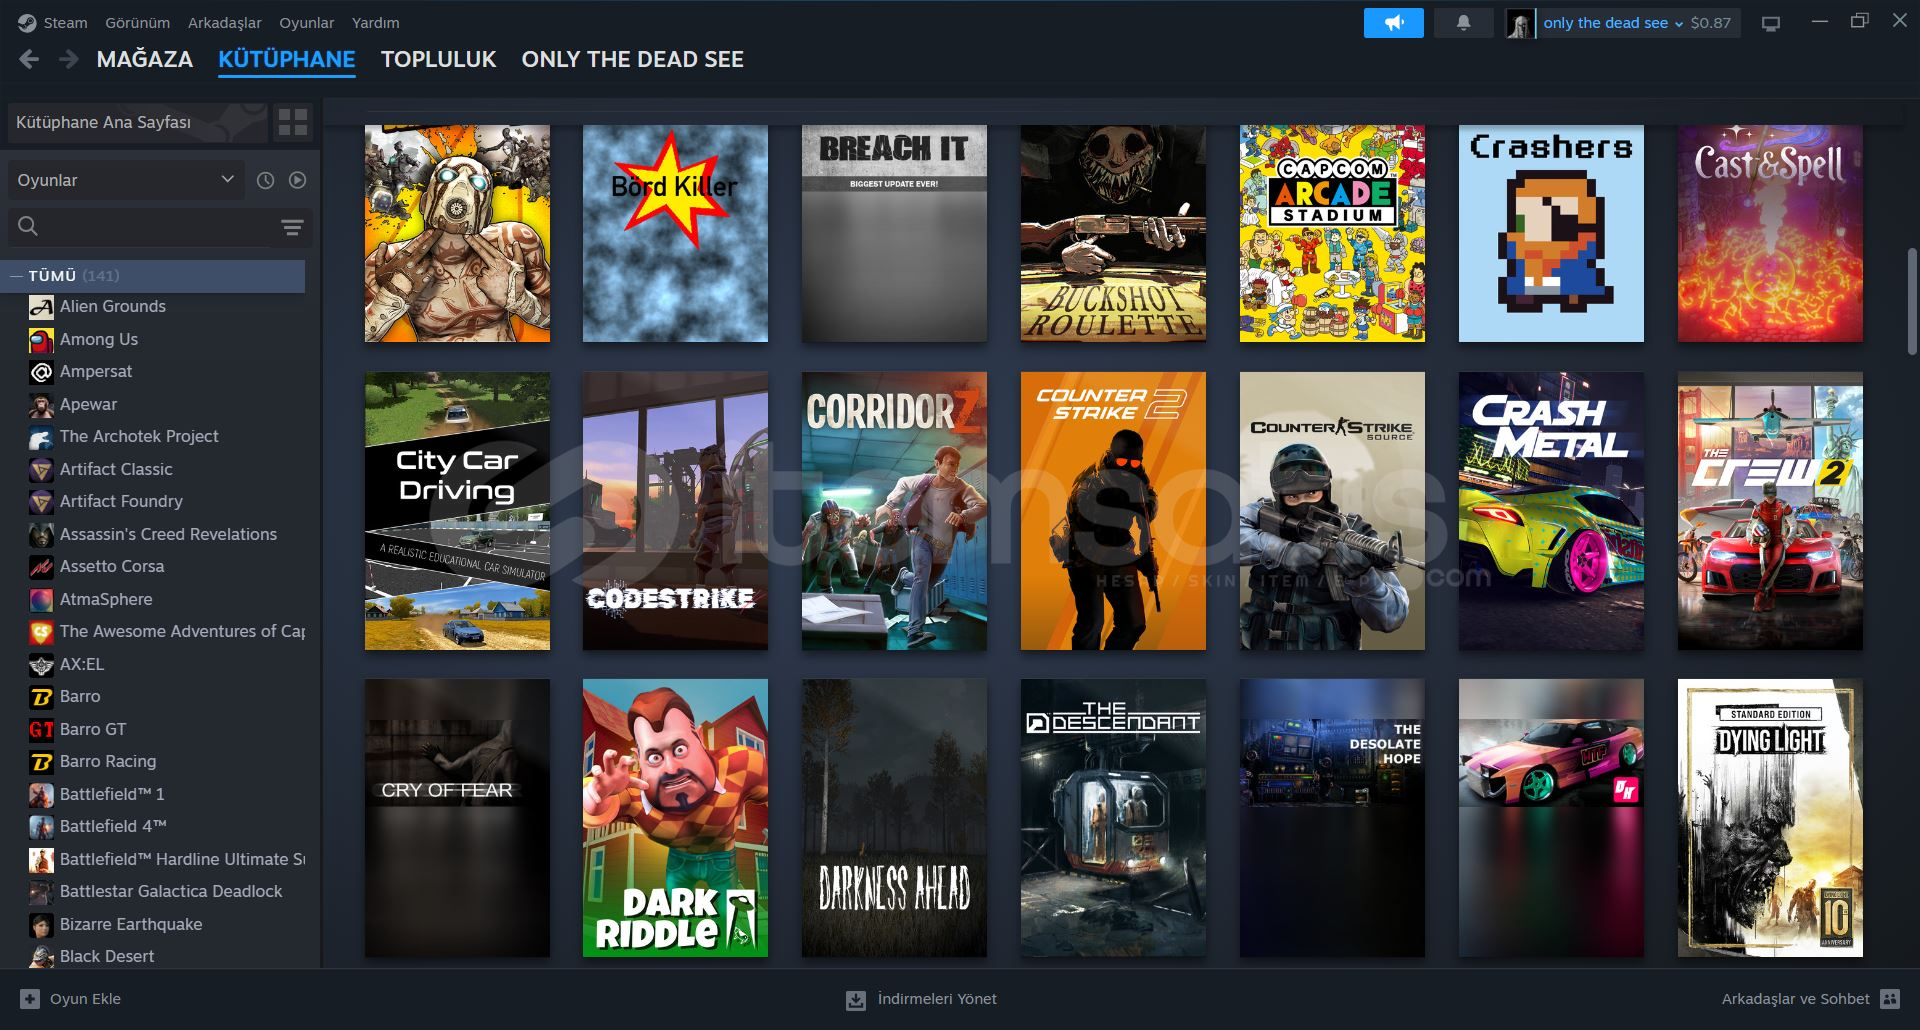The height and width of the screenshot is (1030, 1920).
Task: Select Crash Metal cover
Action: point(1551,511)
